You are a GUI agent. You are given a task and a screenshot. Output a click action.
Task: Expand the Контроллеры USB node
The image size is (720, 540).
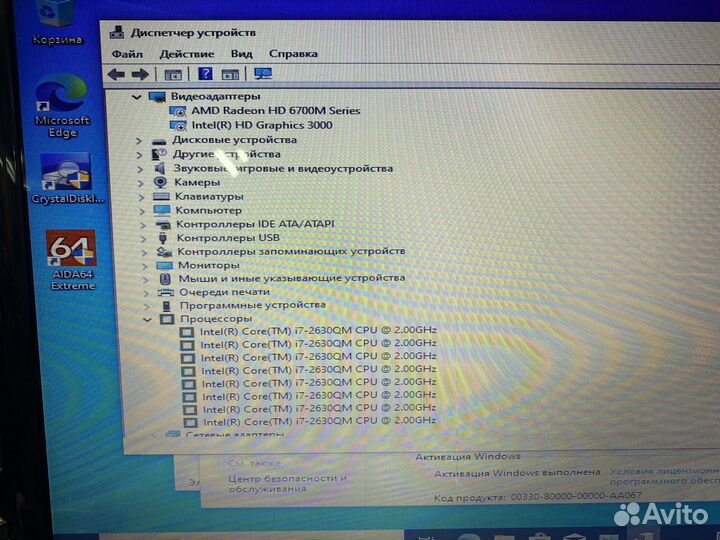point(143,239)
